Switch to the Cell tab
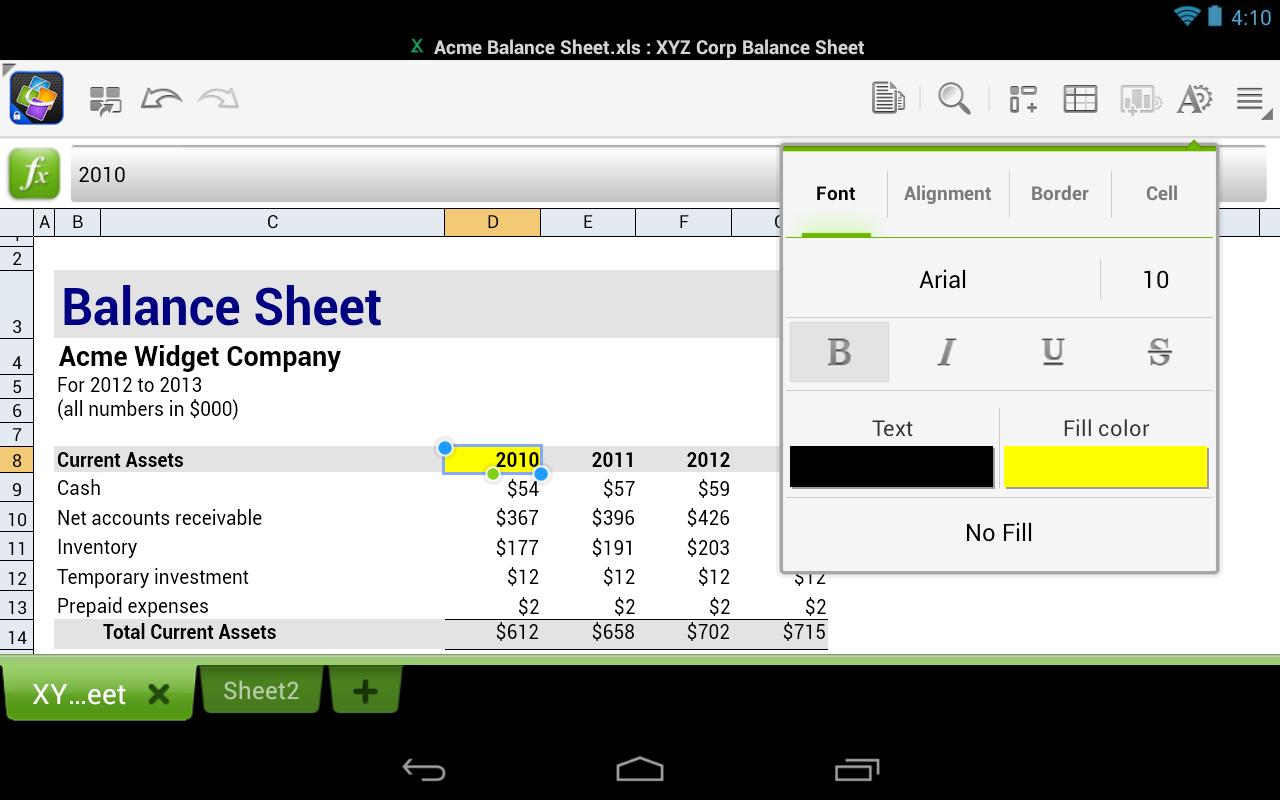 (x=1162, y=194)
